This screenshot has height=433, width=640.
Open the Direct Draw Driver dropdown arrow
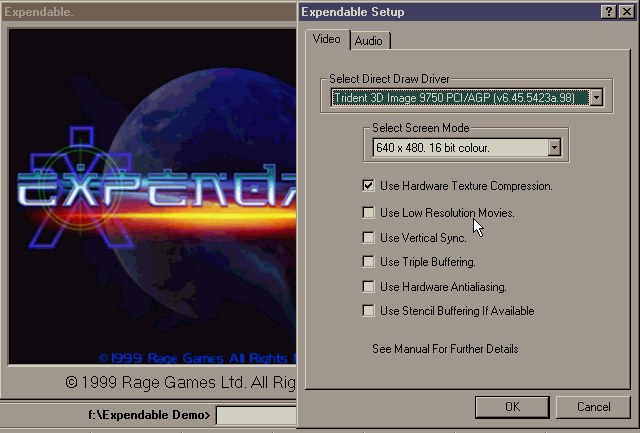[x=596, y=98]
